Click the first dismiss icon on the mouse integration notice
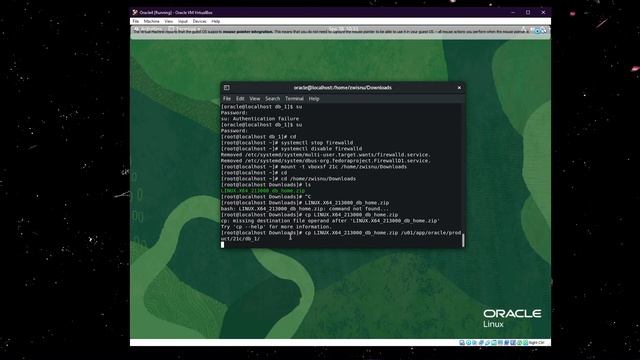The height and width of the screenshot is (360, 640). click(537, 31)
